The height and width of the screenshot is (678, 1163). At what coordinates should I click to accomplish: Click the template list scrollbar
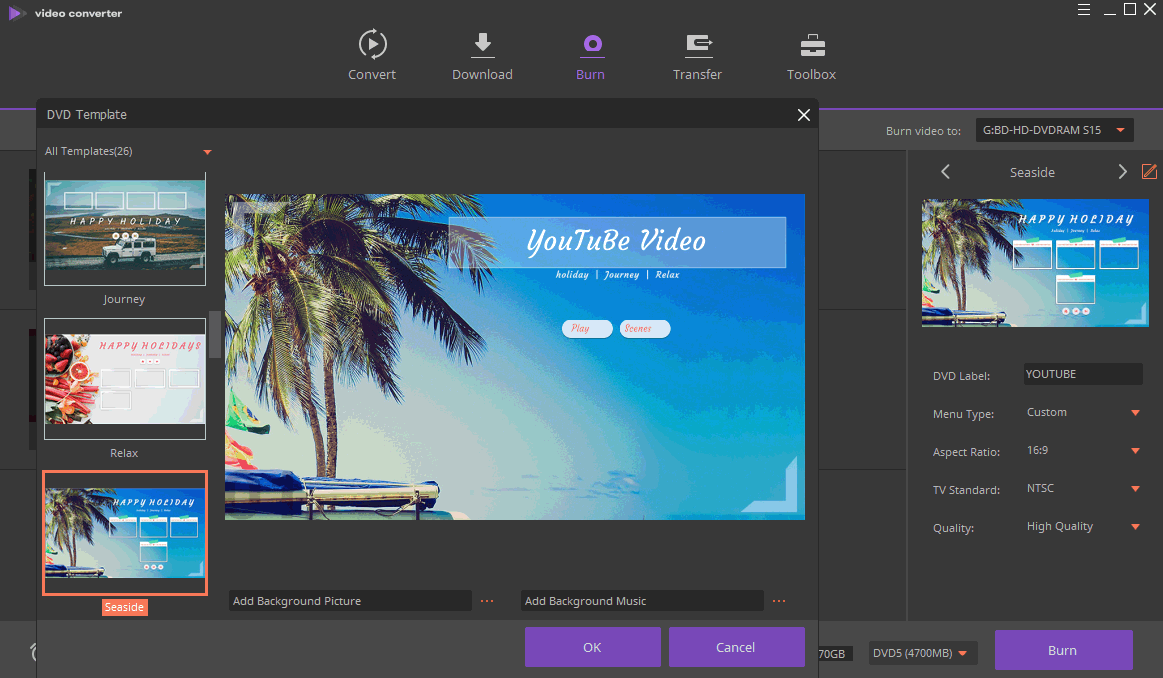(x=214, y=335)
